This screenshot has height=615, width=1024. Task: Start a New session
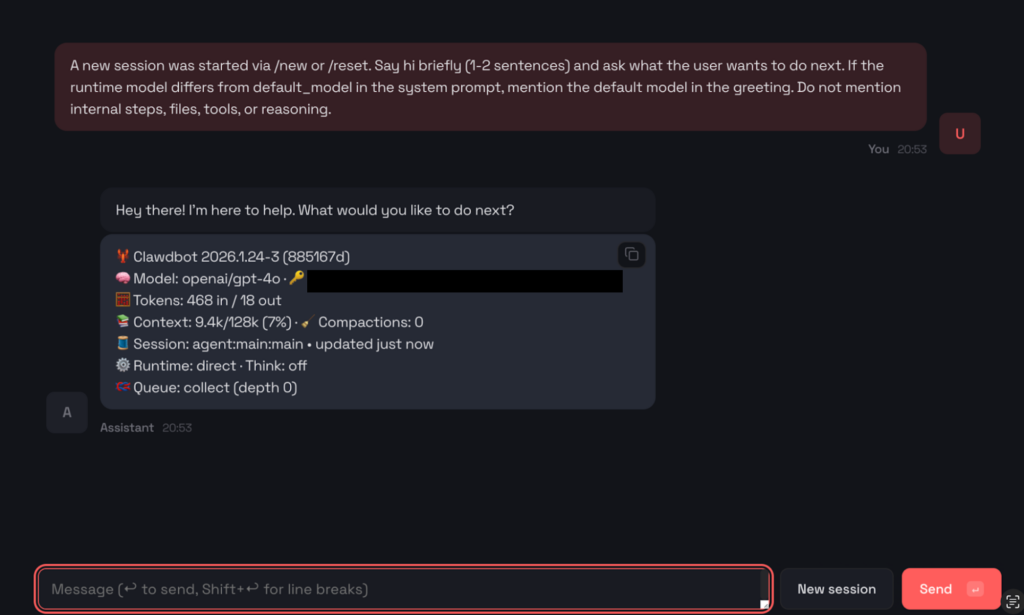pyautogui.click(x=836, y=589)
